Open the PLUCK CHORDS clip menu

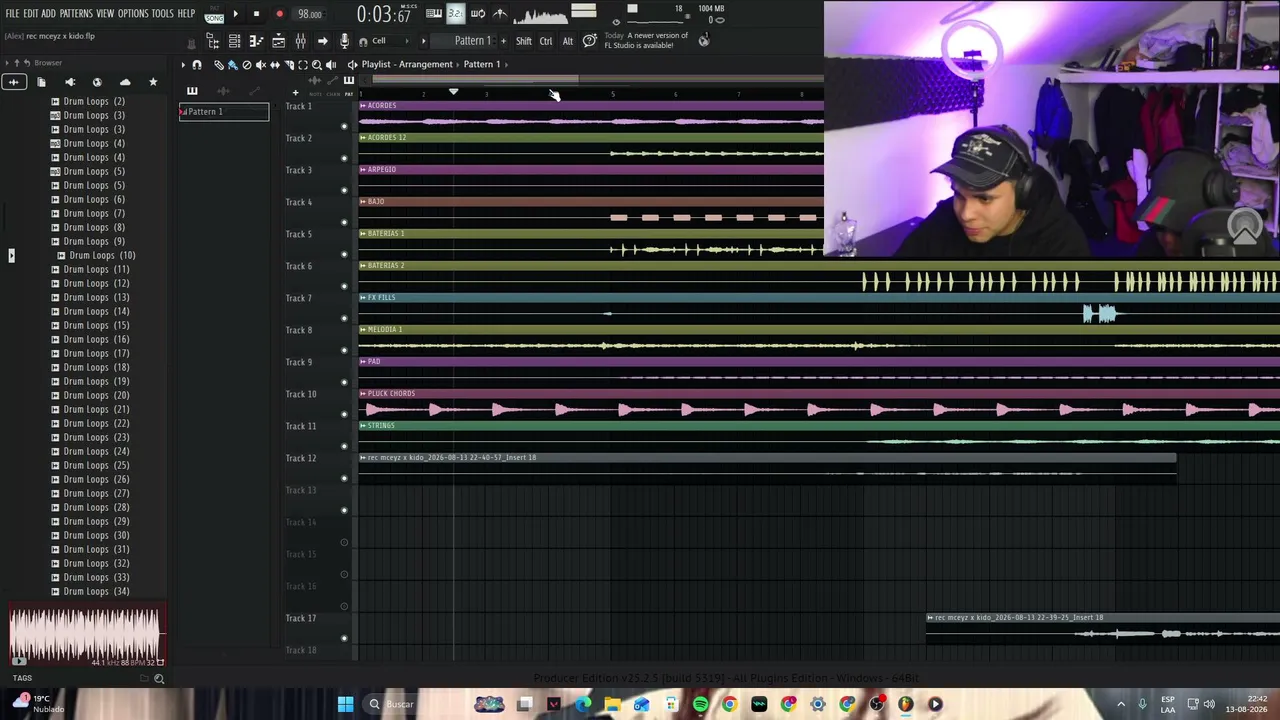pyautogui.click(x=363, y=394)
